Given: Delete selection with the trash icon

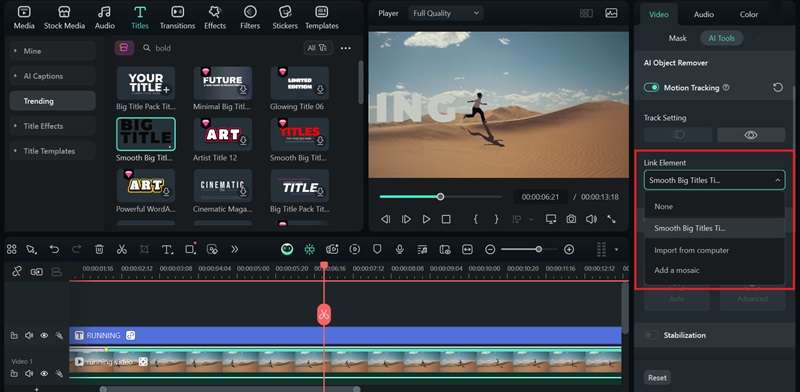Looking at the screenshot, I should tap(99, 249).
